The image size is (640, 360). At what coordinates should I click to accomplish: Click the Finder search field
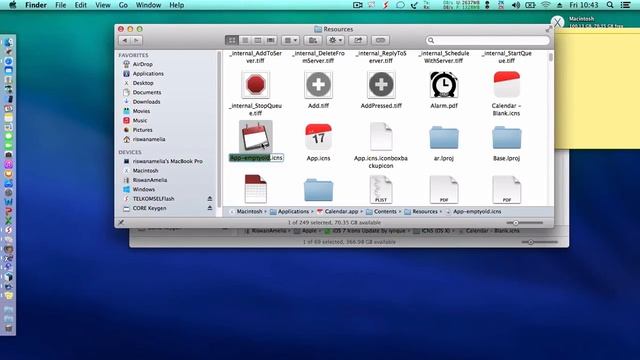[488, 40]
